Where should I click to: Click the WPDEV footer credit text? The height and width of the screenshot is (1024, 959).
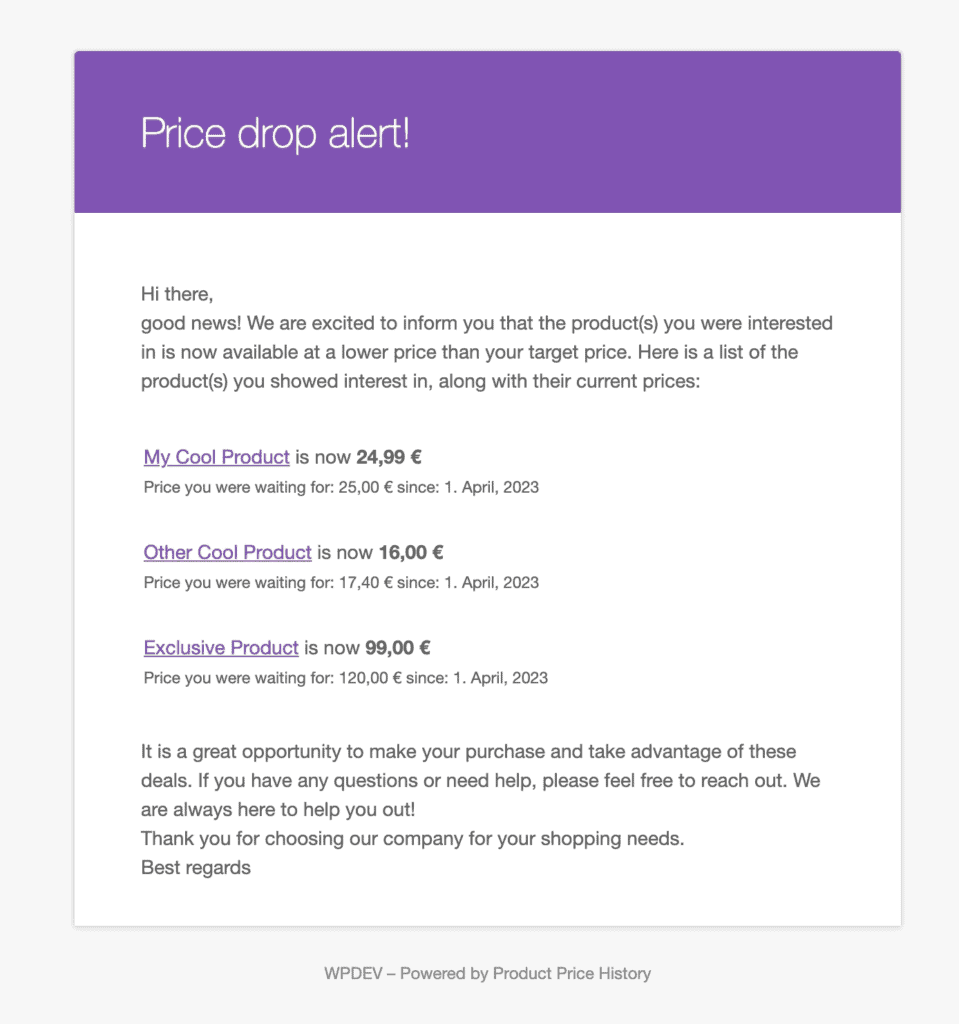(x=347, y=973)
